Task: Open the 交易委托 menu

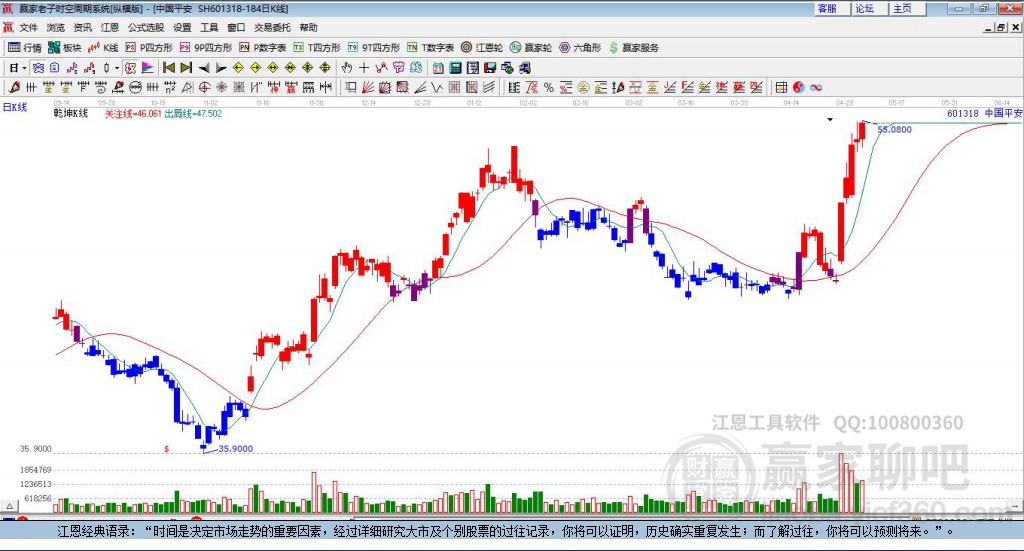Action: [x=272, y=27]
